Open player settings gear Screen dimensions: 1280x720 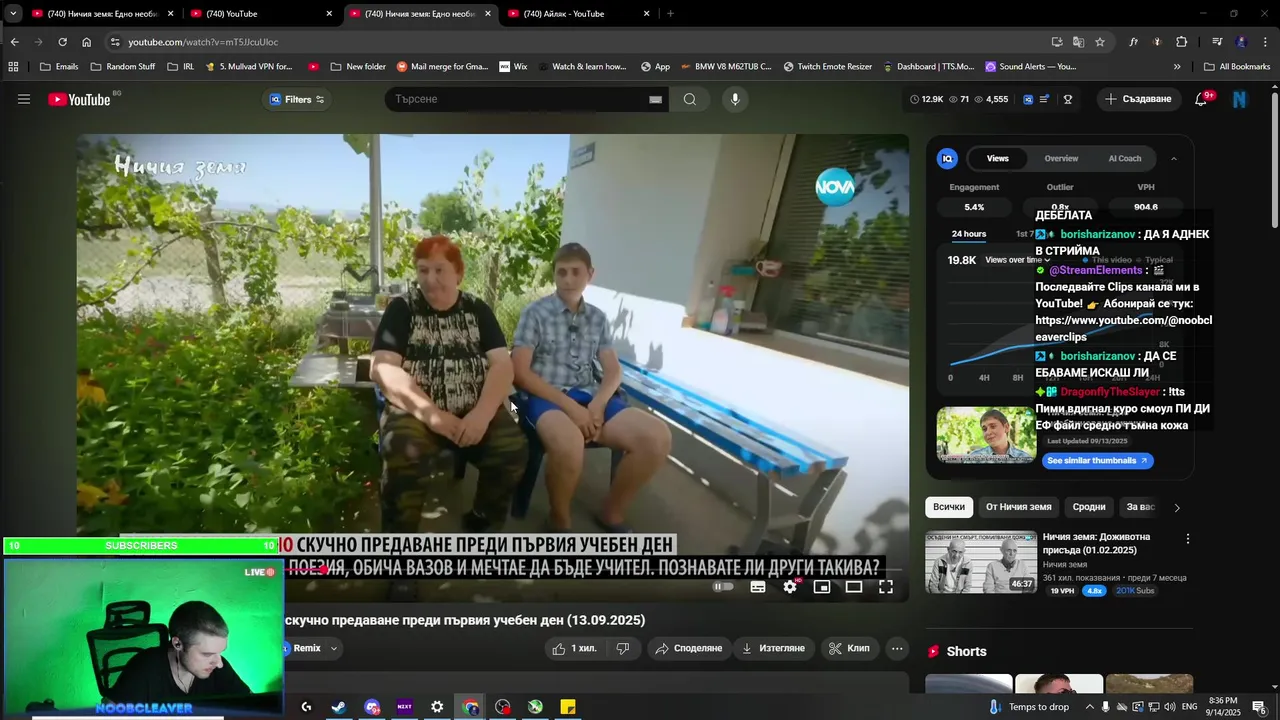pyautogui.click(x=790, y=587)
